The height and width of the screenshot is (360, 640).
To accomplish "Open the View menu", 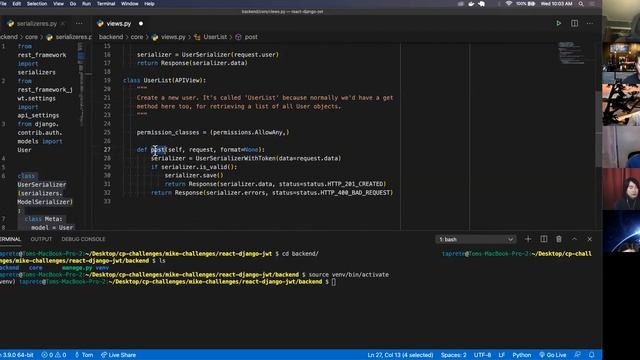I will pos(58,4).
